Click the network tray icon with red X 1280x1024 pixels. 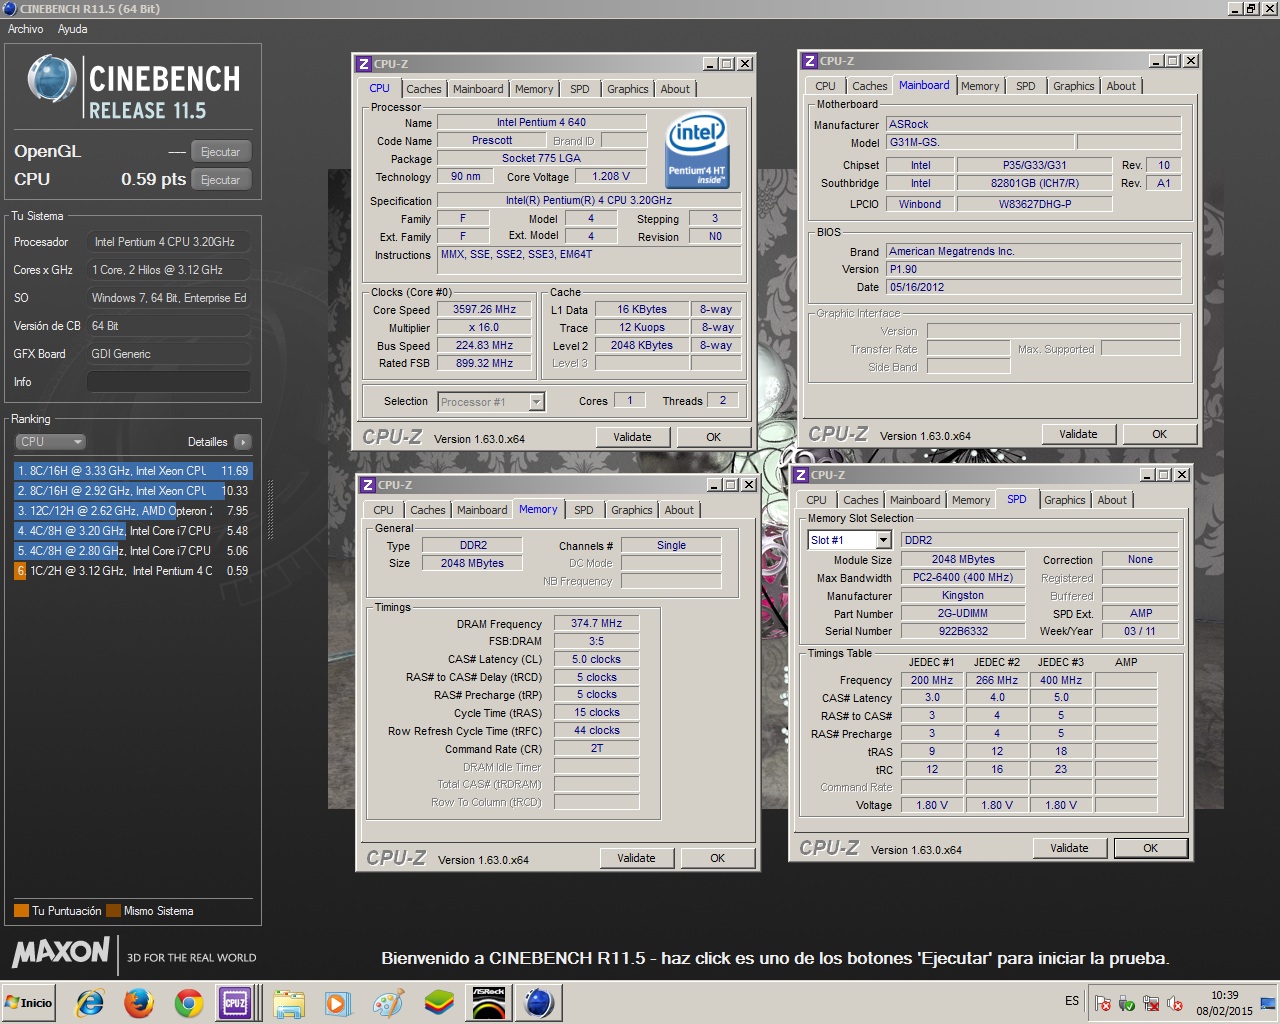pos(1151,1003)
